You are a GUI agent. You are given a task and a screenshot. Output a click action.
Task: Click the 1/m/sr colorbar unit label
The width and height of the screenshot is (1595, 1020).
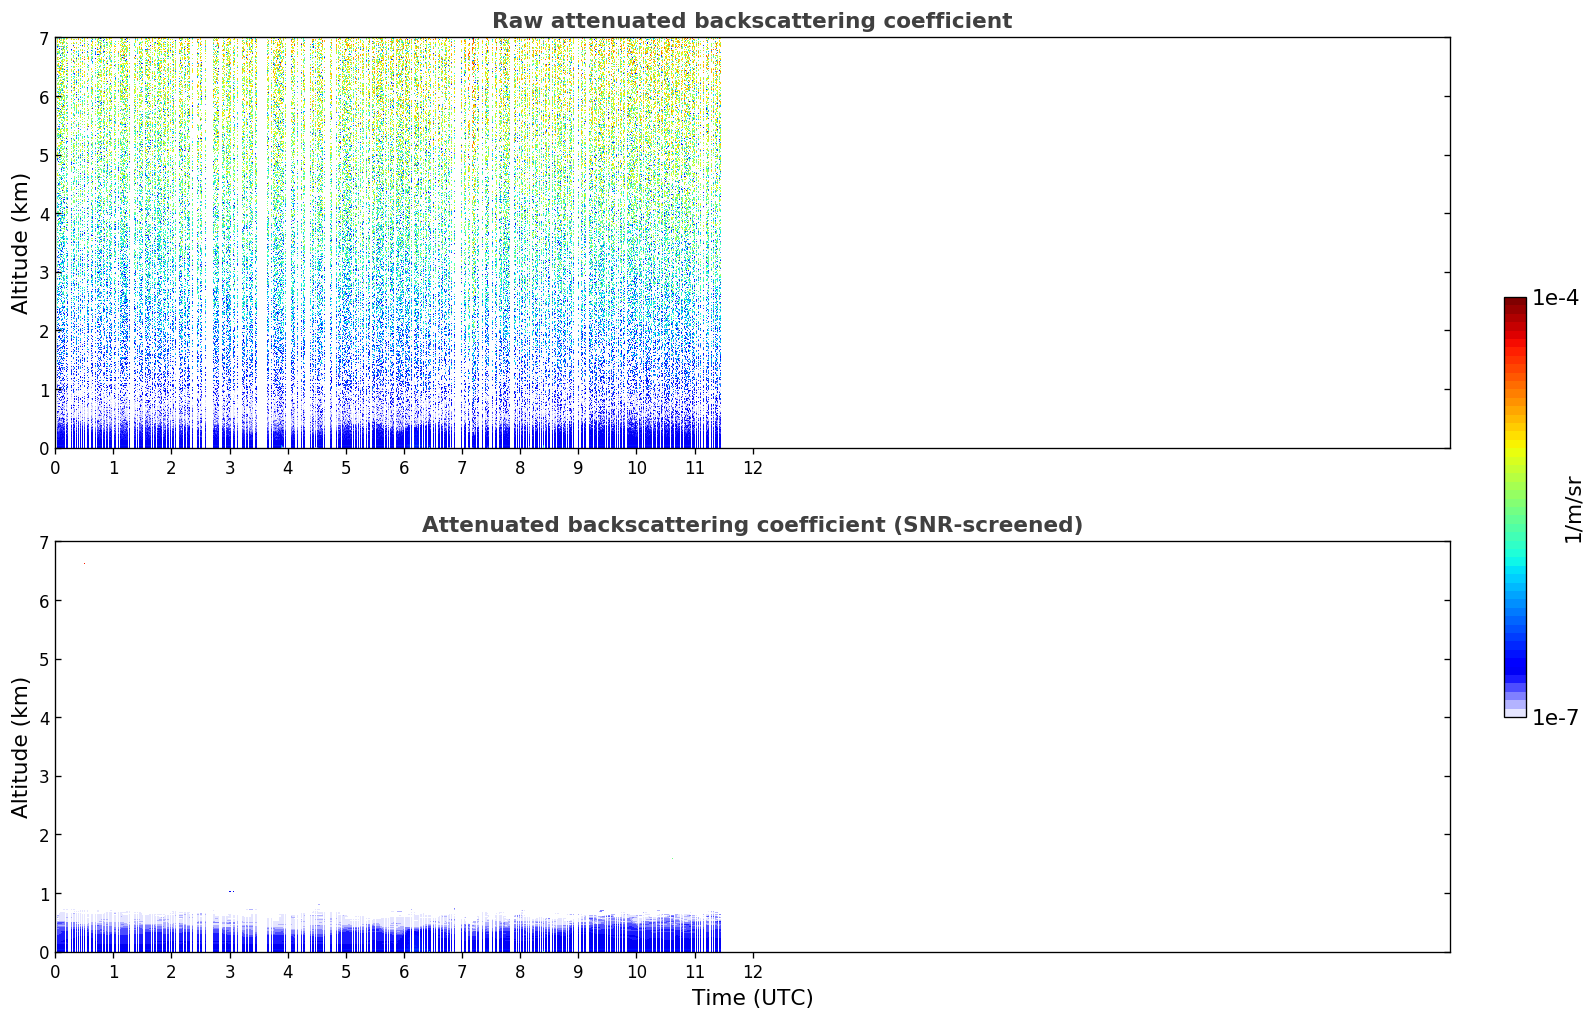[x=1573, y=509]
